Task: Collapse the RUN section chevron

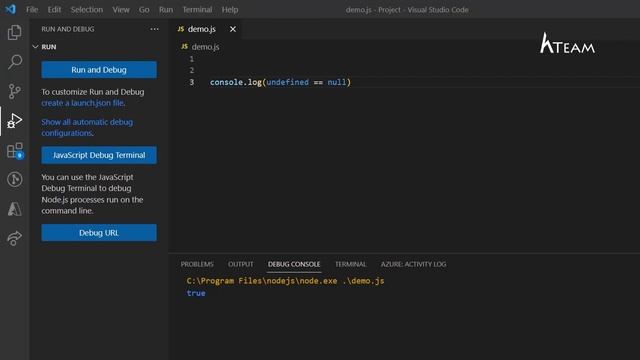Action: coord(35,47)
